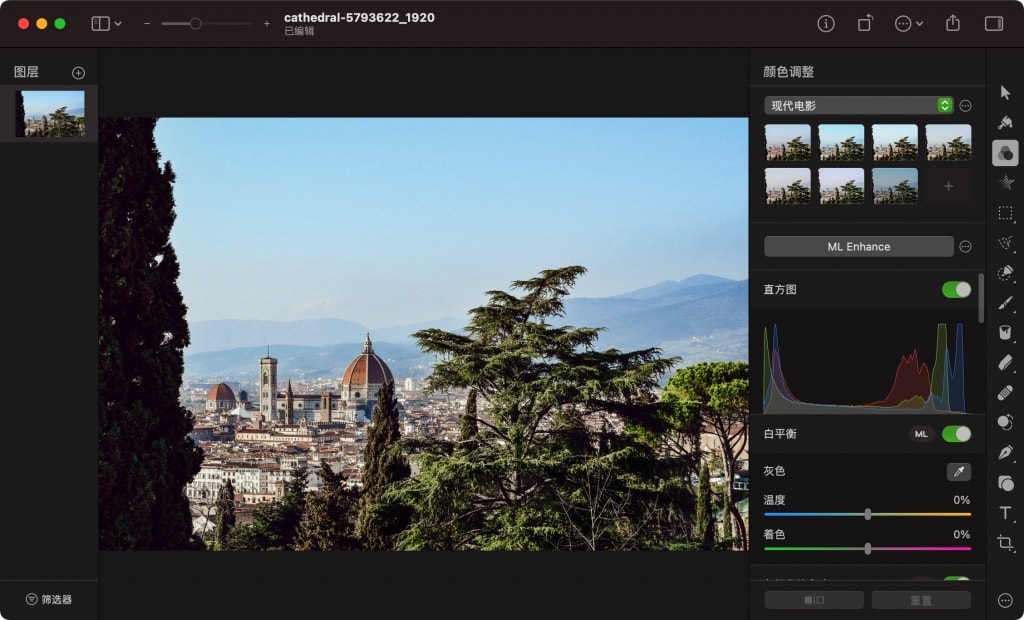Image resolution: width=1024 pixels, height=620 pixels.
Task: Expand sidebar layout options chevron
Action: (118, 24)
